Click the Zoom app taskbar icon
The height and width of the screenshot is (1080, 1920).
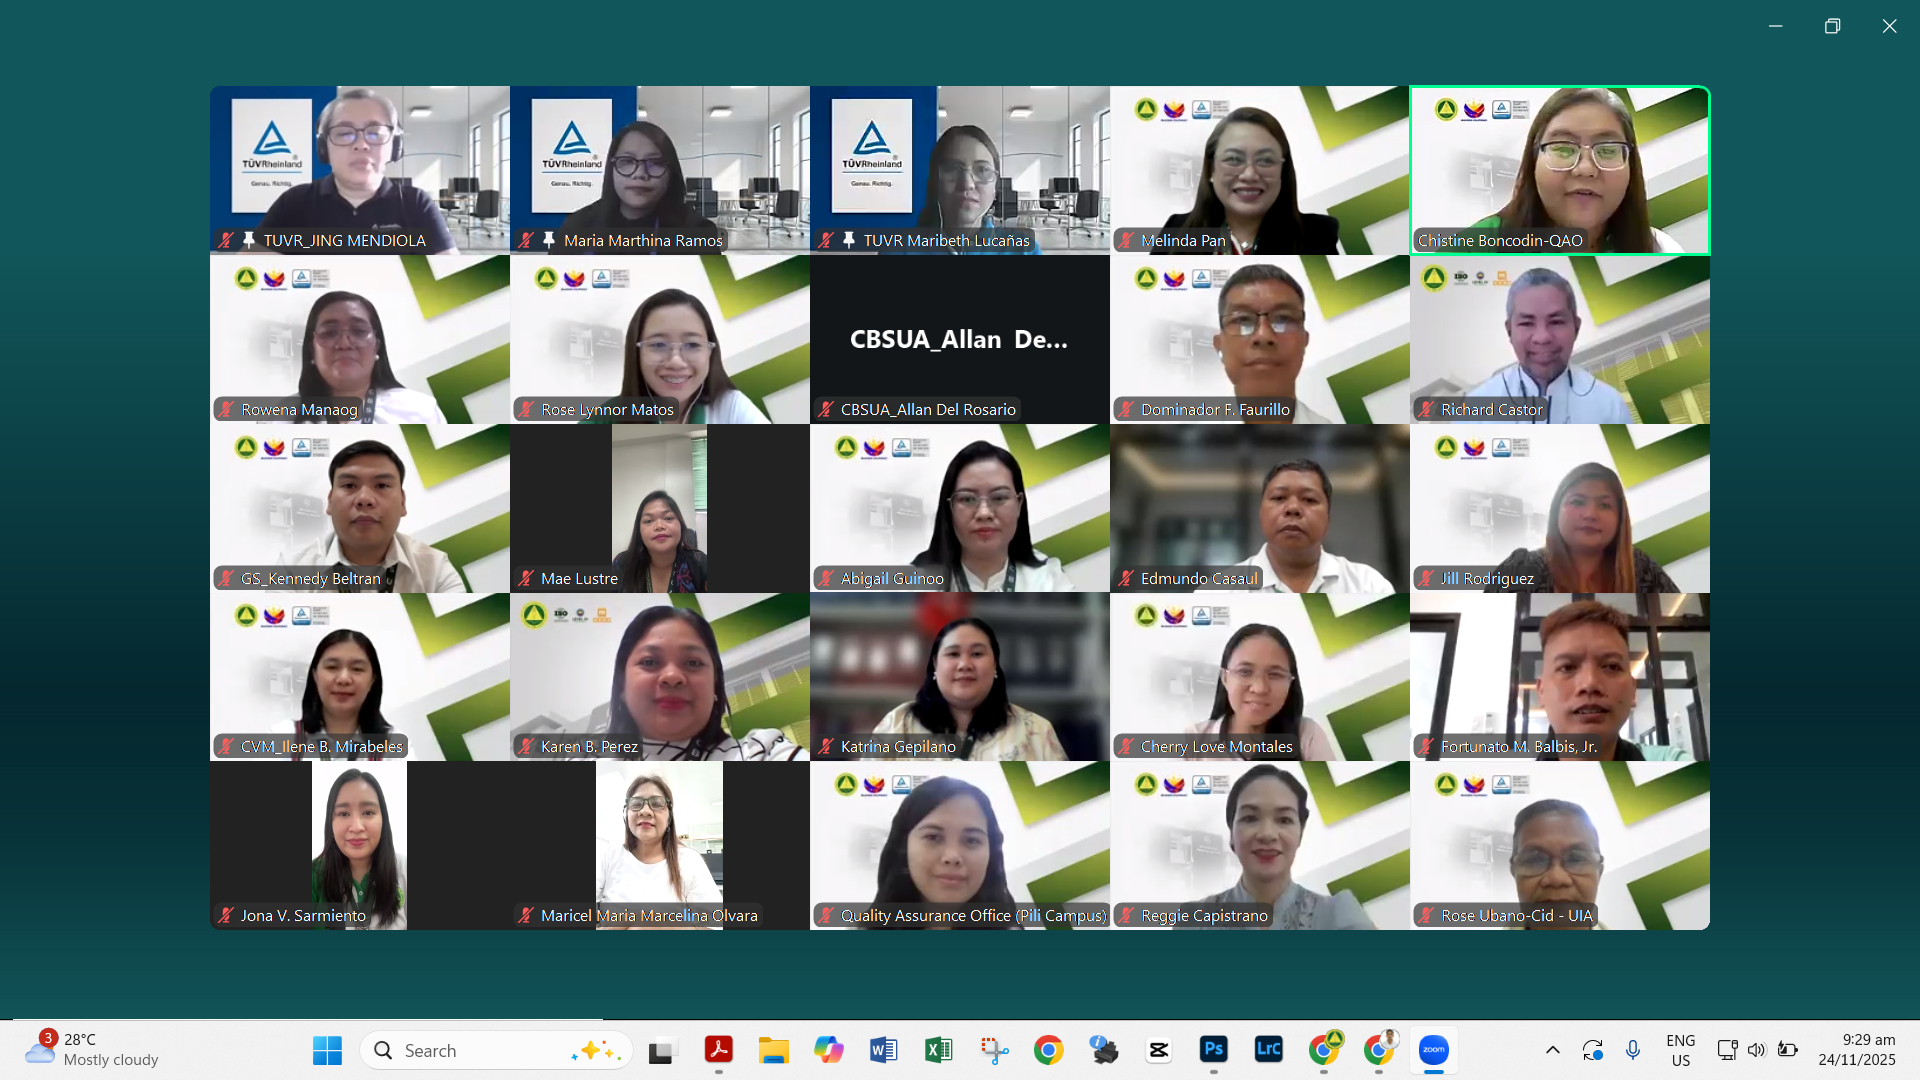1433,1050
